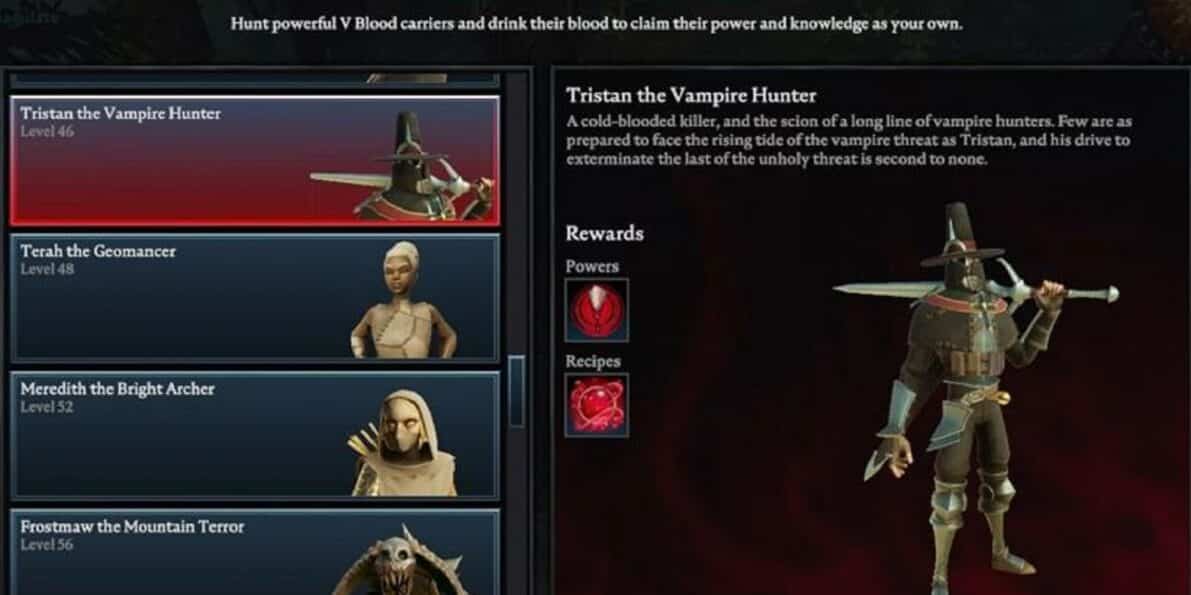Image resolution: width=1191 pixels, height=595 pixels.
Task: Select the Frostmaw the Mountain Terror entry
Action: point(255,552)
